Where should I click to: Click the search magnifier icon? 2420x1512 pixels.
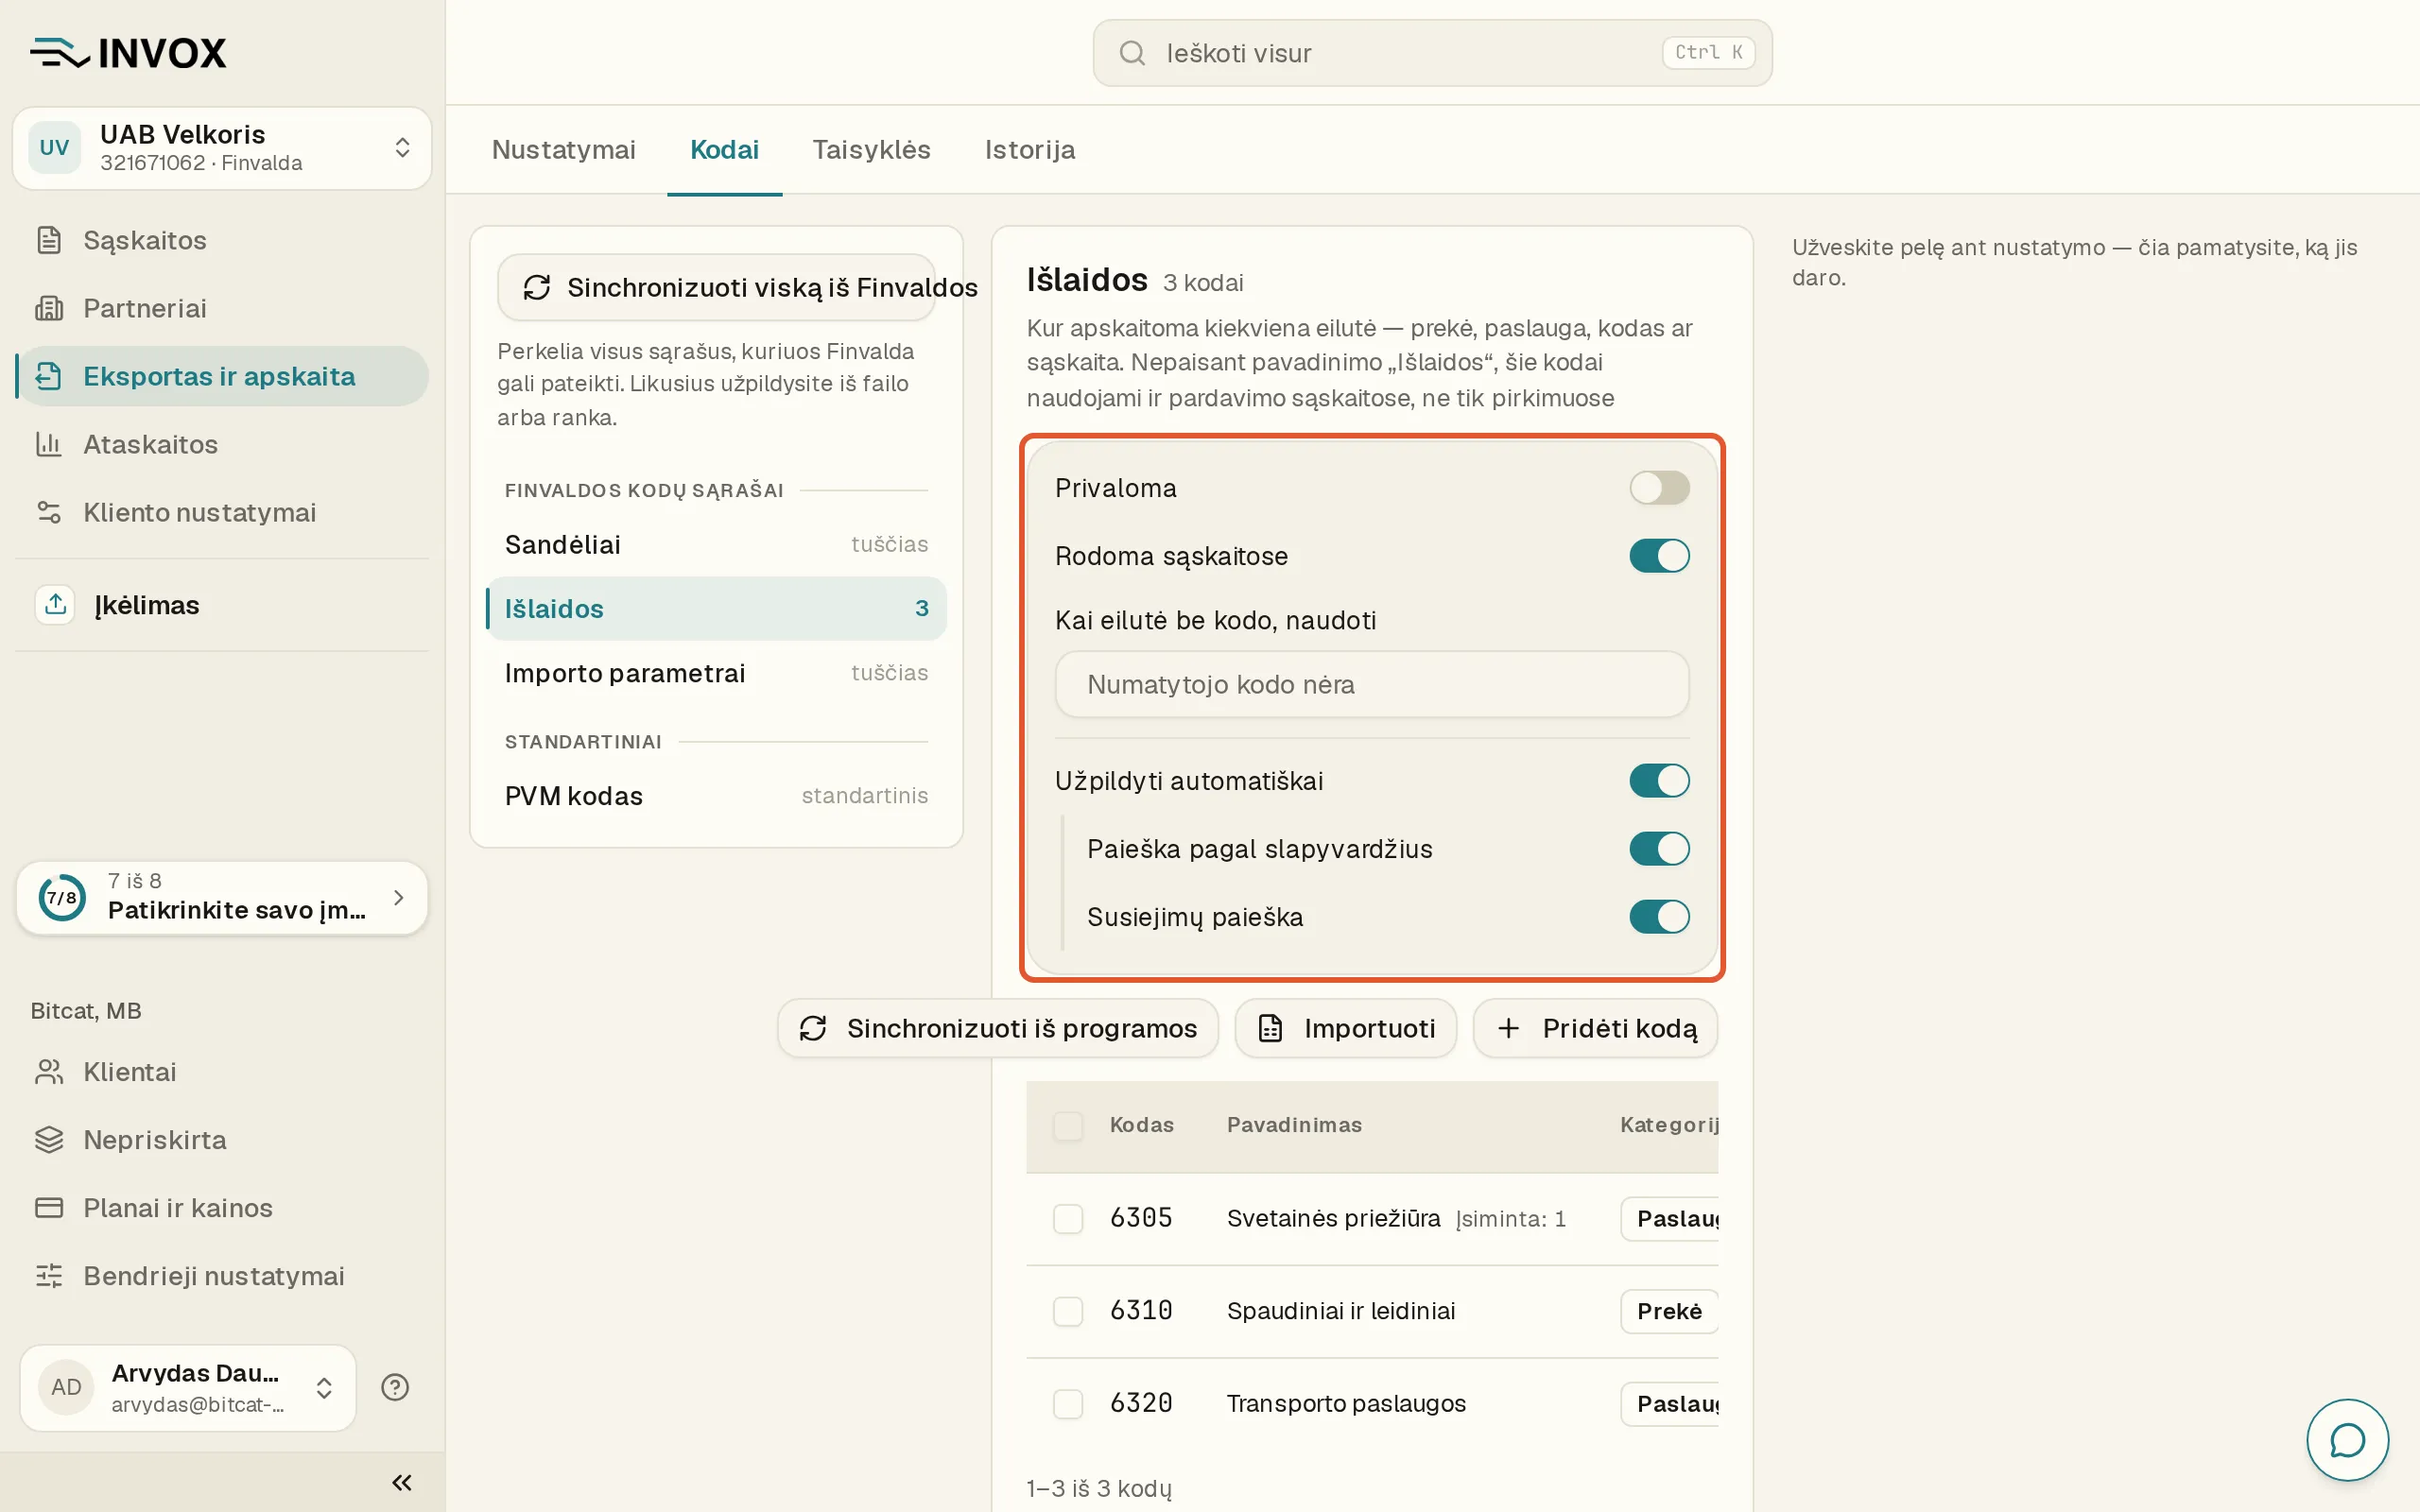(1132, 53)
